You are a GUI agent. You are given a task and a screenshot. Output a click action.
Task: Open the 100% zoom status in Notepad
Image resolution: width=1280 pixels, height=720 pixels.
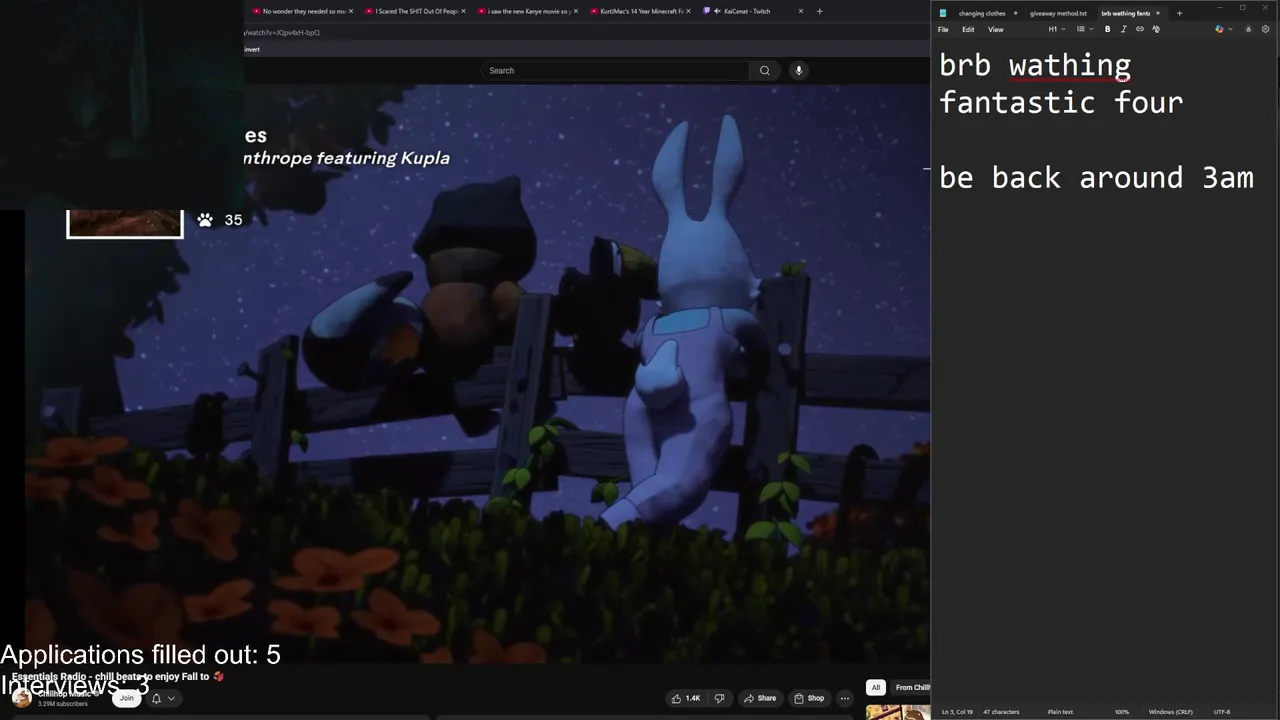(1122, 712)
